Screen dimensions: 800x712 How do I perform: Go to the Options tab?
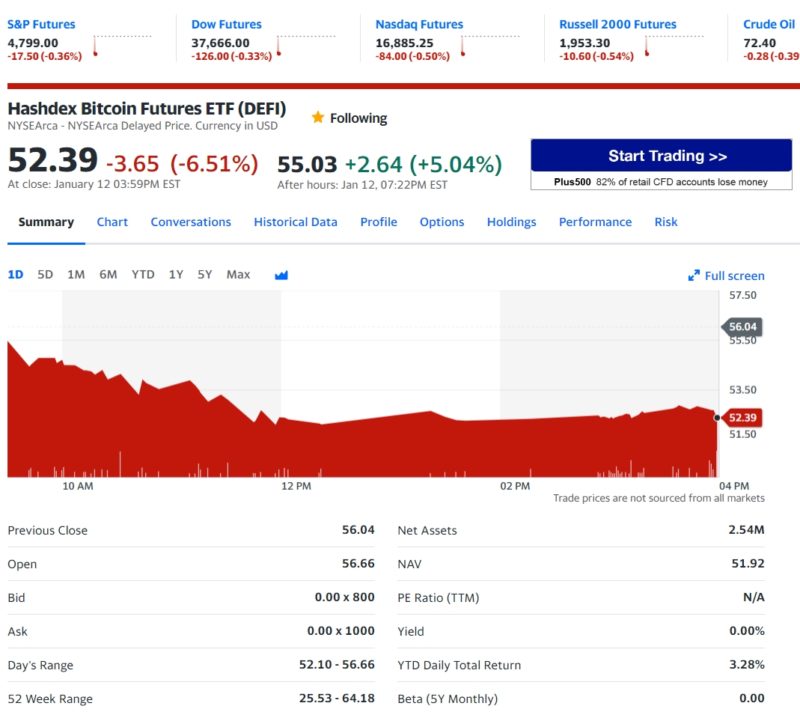[x=441, y=222]
